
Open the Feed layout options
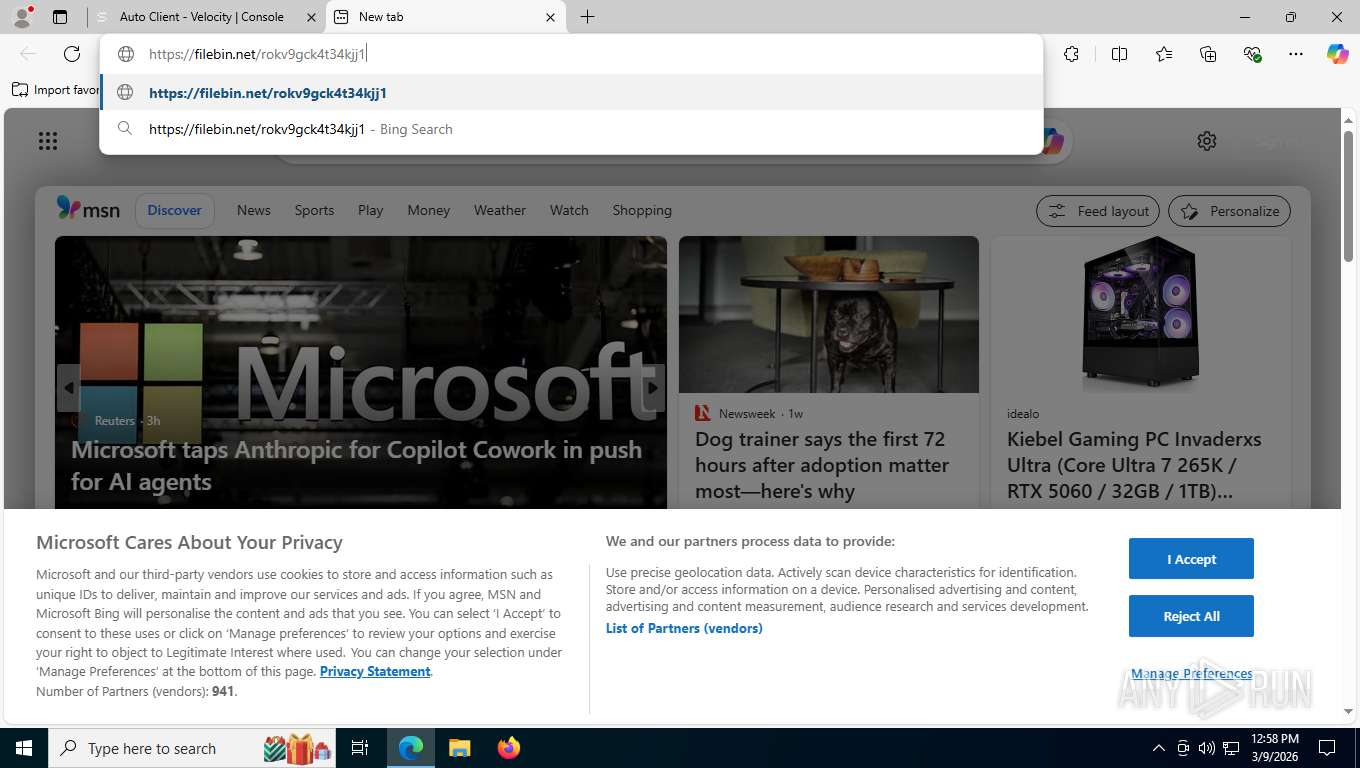1098,211
